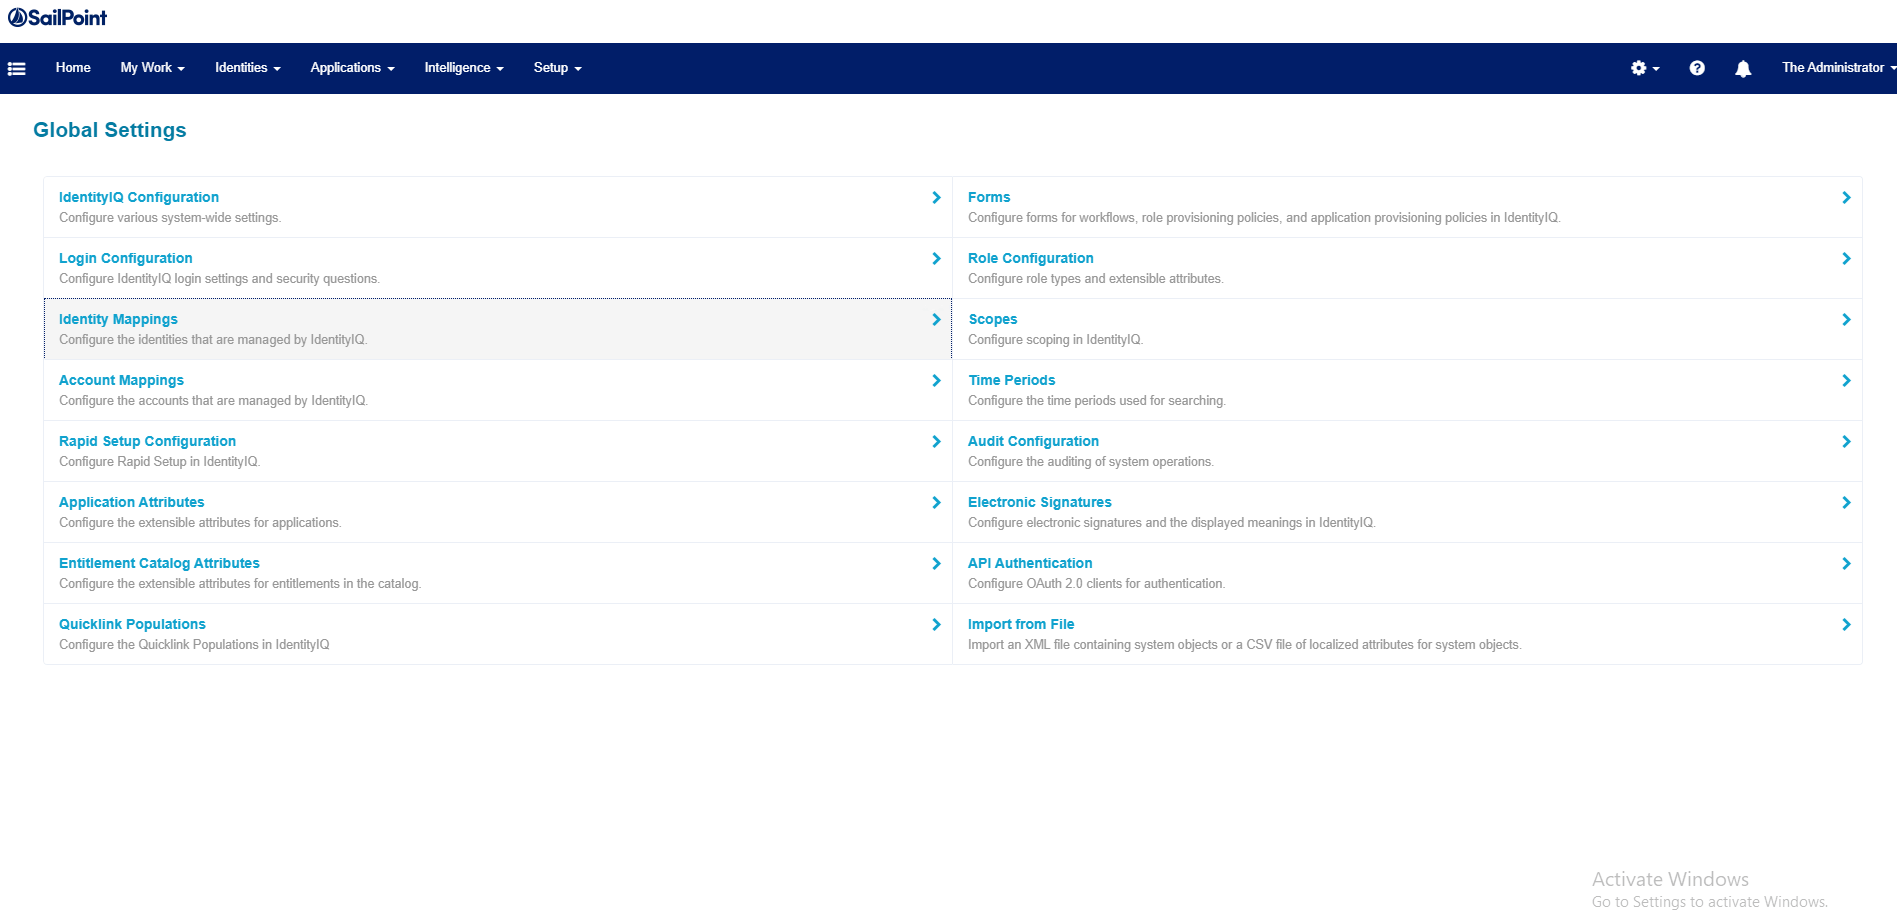This screenshot has height=915, width=1897.
Task: Expand the Applications dropdown menu
Action: (352, 68)
